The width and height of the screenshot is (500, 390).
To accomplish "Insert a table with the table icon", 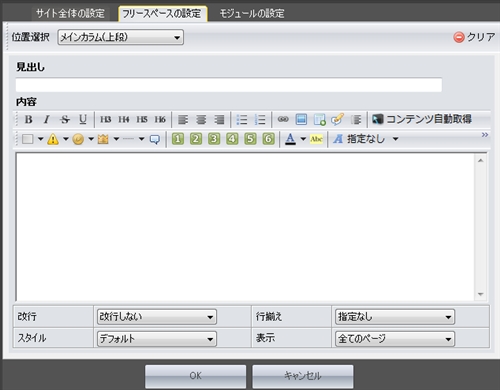I will tap(319, 119).
